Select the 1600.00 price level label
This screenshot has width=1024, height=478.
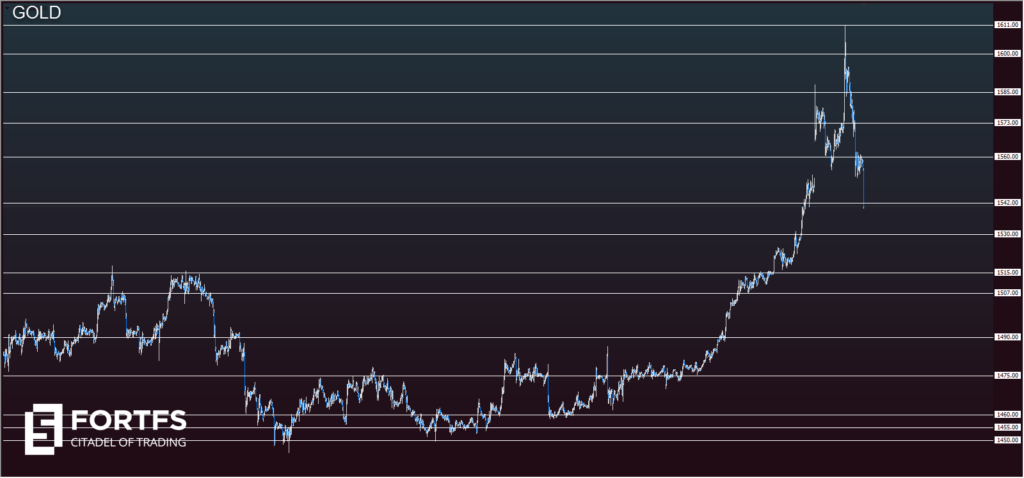(x=1006, y=54)
